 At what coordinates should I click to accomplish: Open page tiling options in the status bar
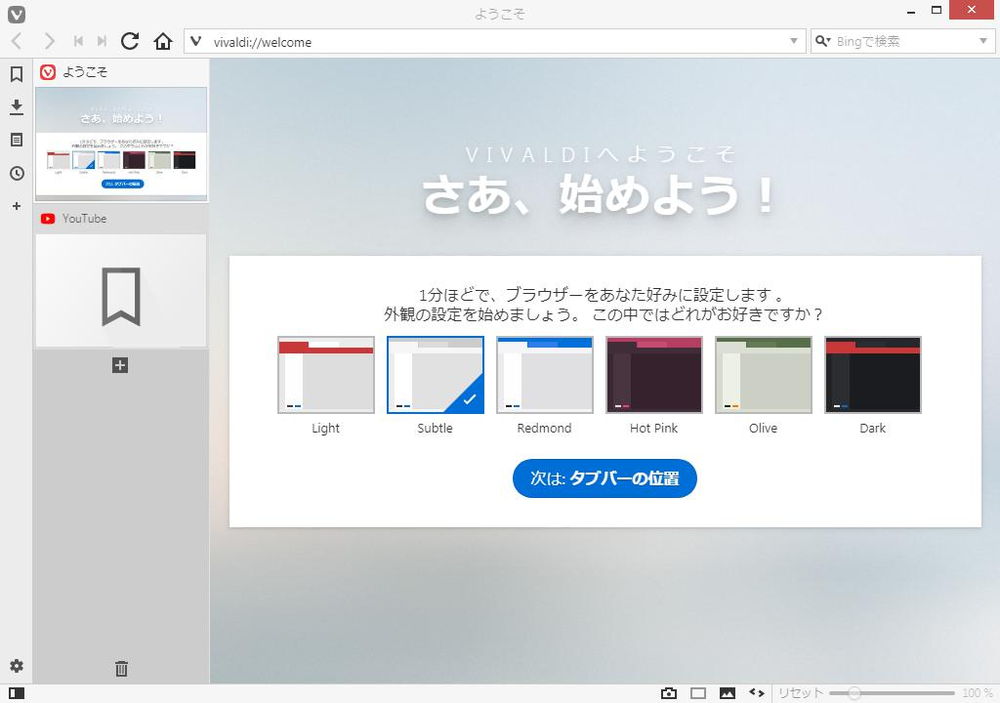[696, 692]
